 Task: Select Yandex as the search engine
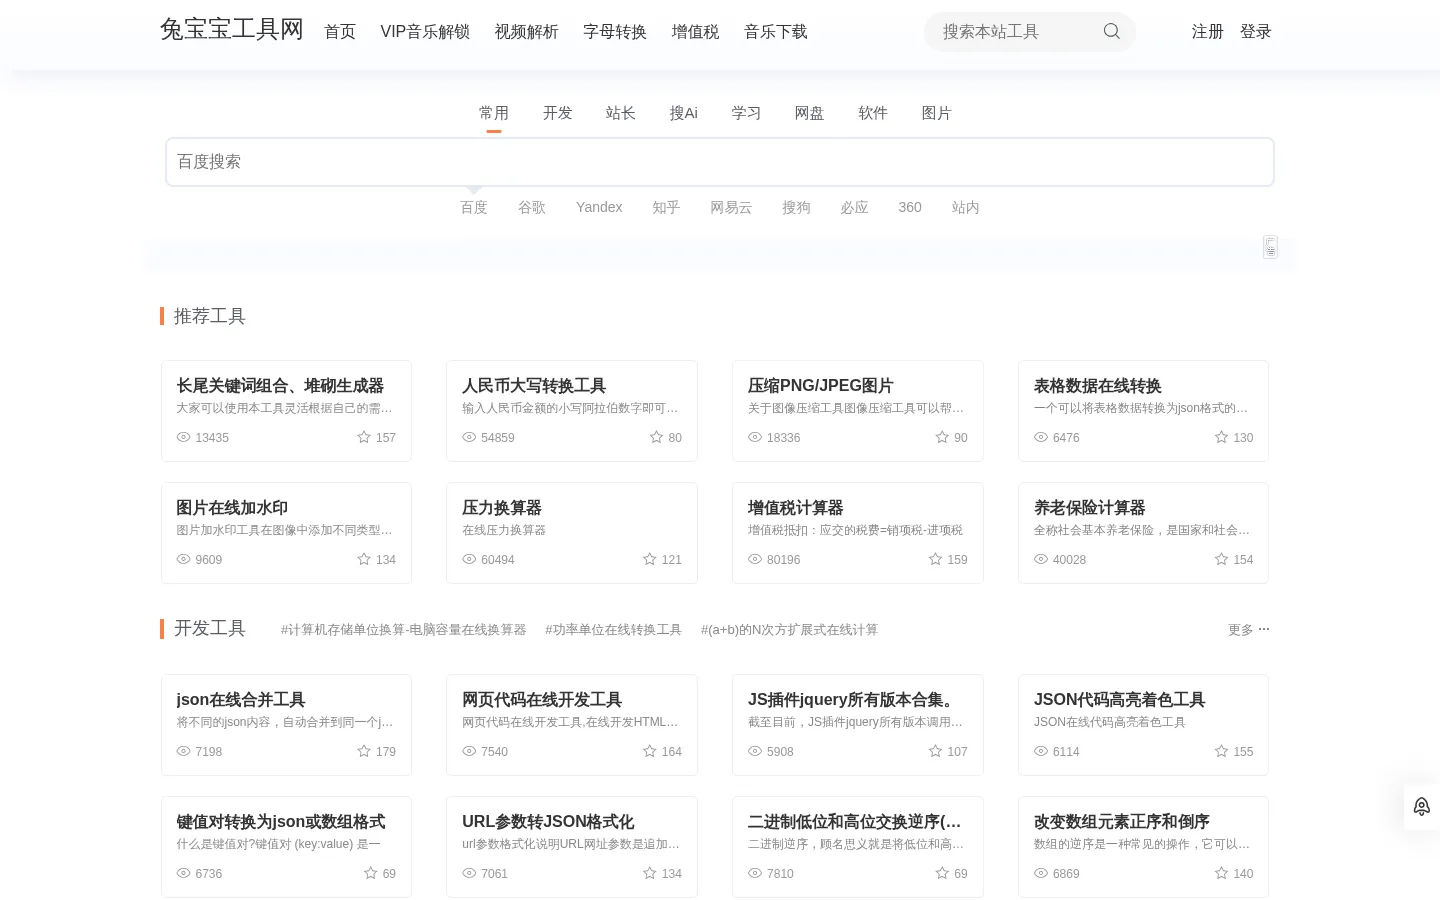[599, 207]
